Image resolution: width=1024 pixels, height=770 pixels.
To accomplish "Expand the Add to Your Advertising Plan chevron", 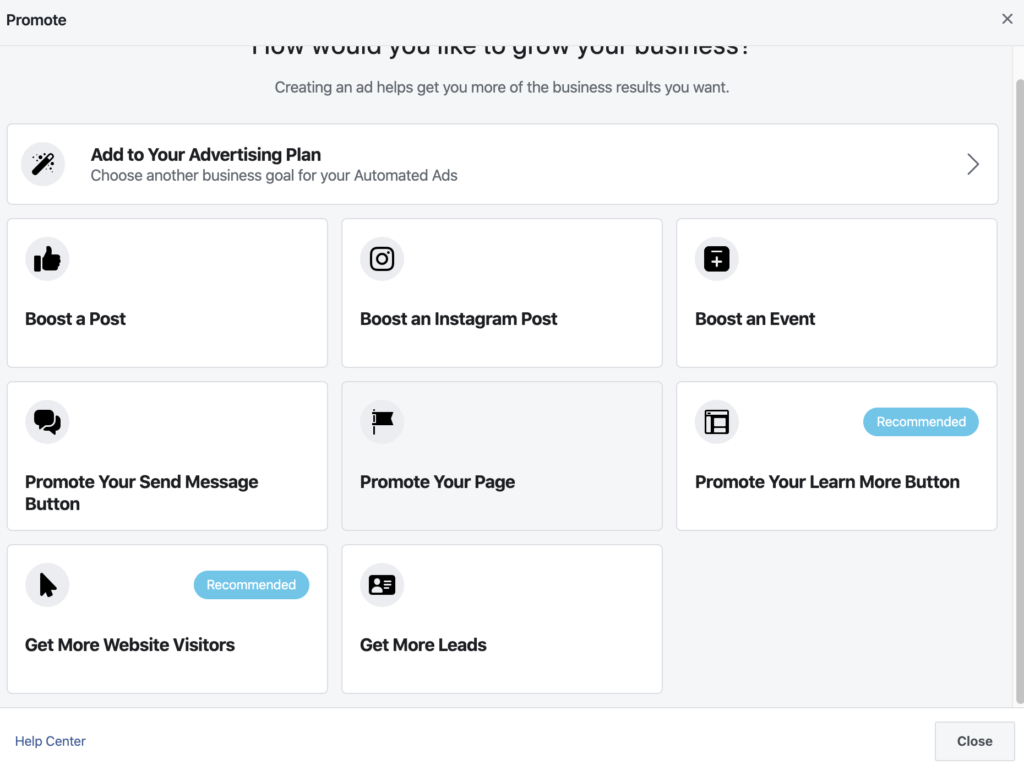I will click(x=972, y=164).
